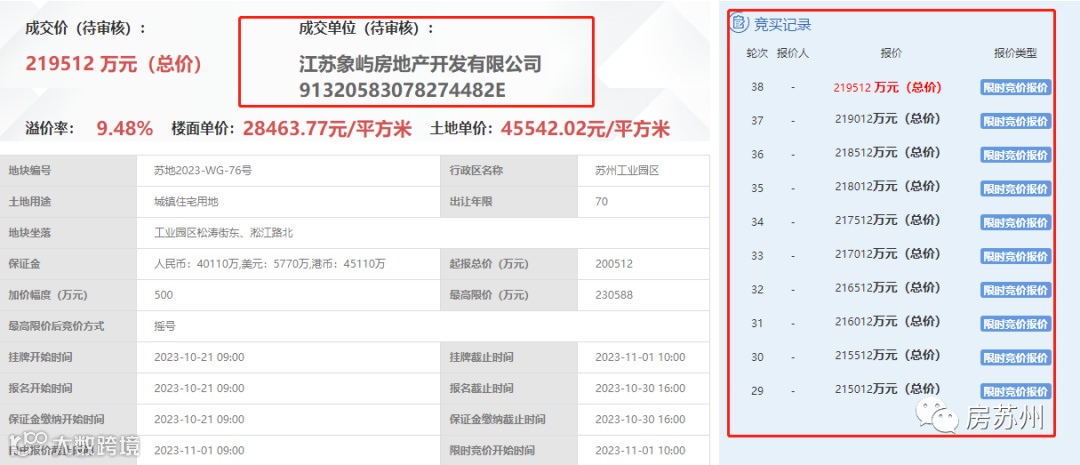Click the starting price value 200512
Viewport: 1080px width, 465px height.
tap(614, 264)
